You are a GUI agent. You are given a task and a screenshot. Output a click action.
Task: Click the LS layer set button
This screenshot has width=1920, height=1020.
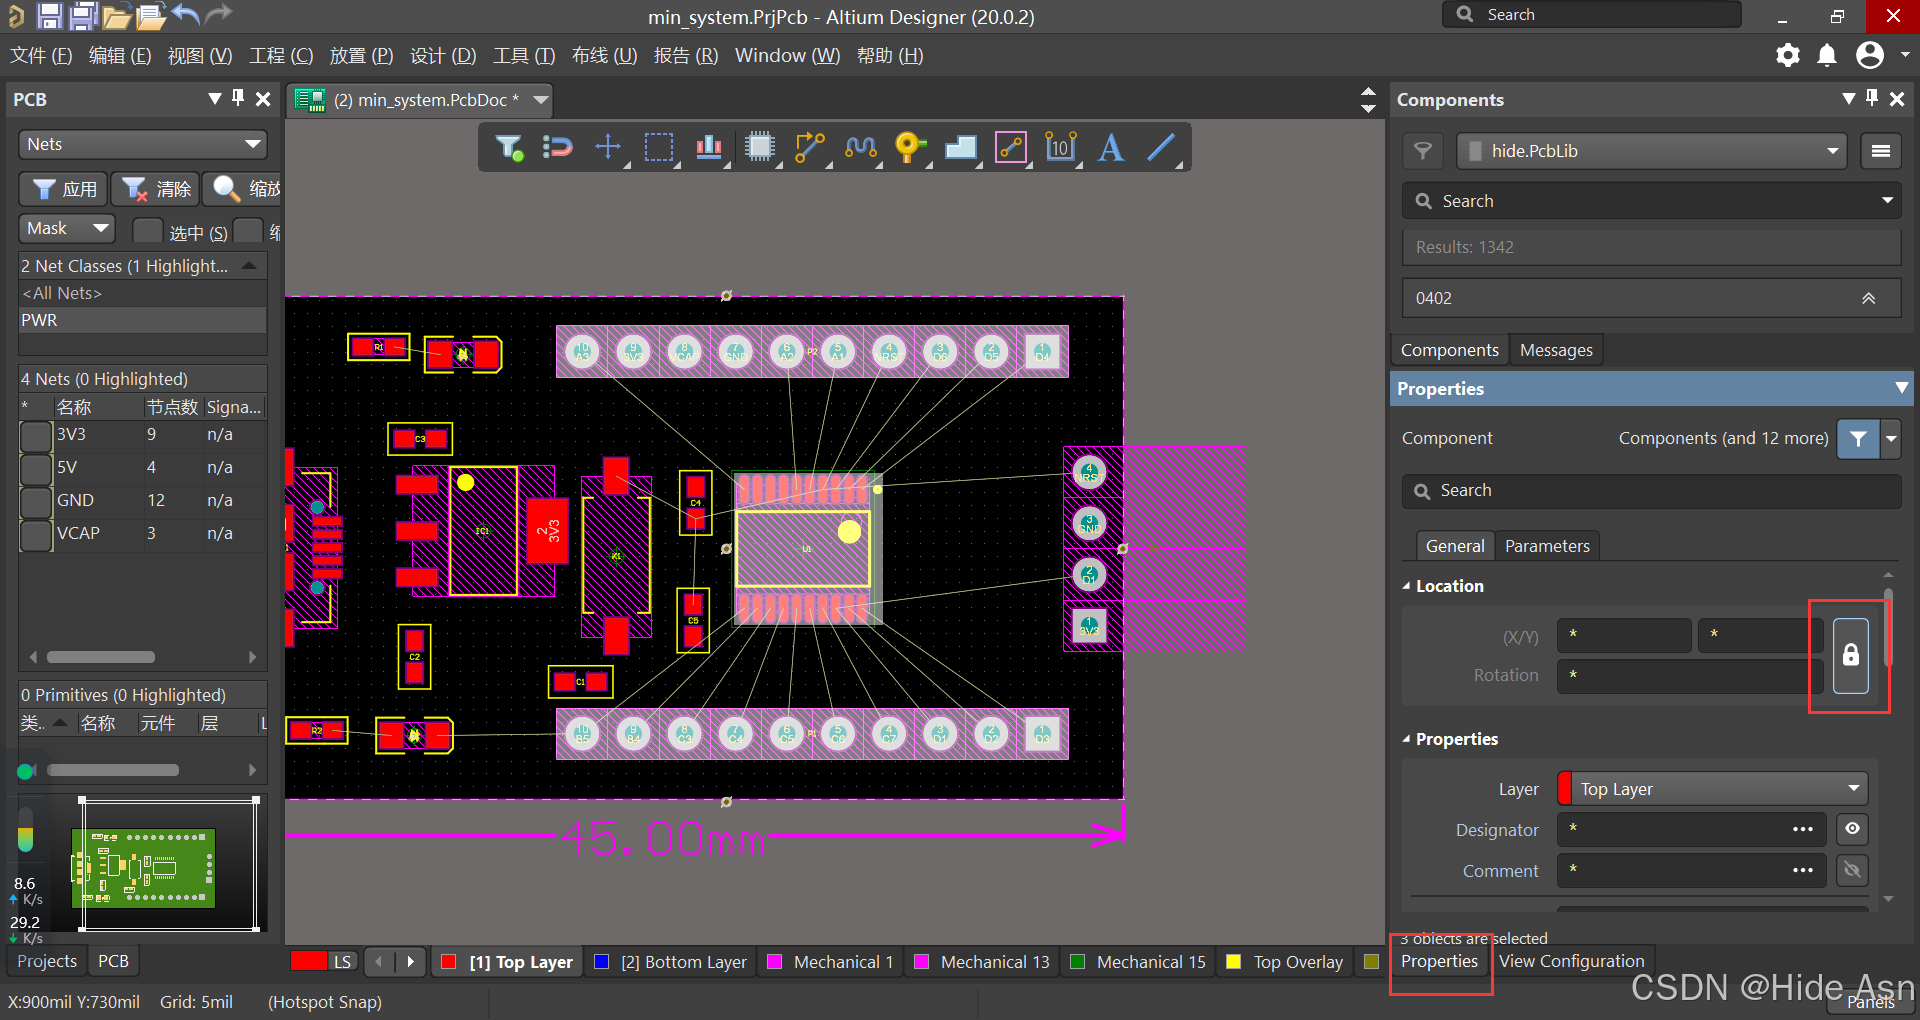(342, 962)
